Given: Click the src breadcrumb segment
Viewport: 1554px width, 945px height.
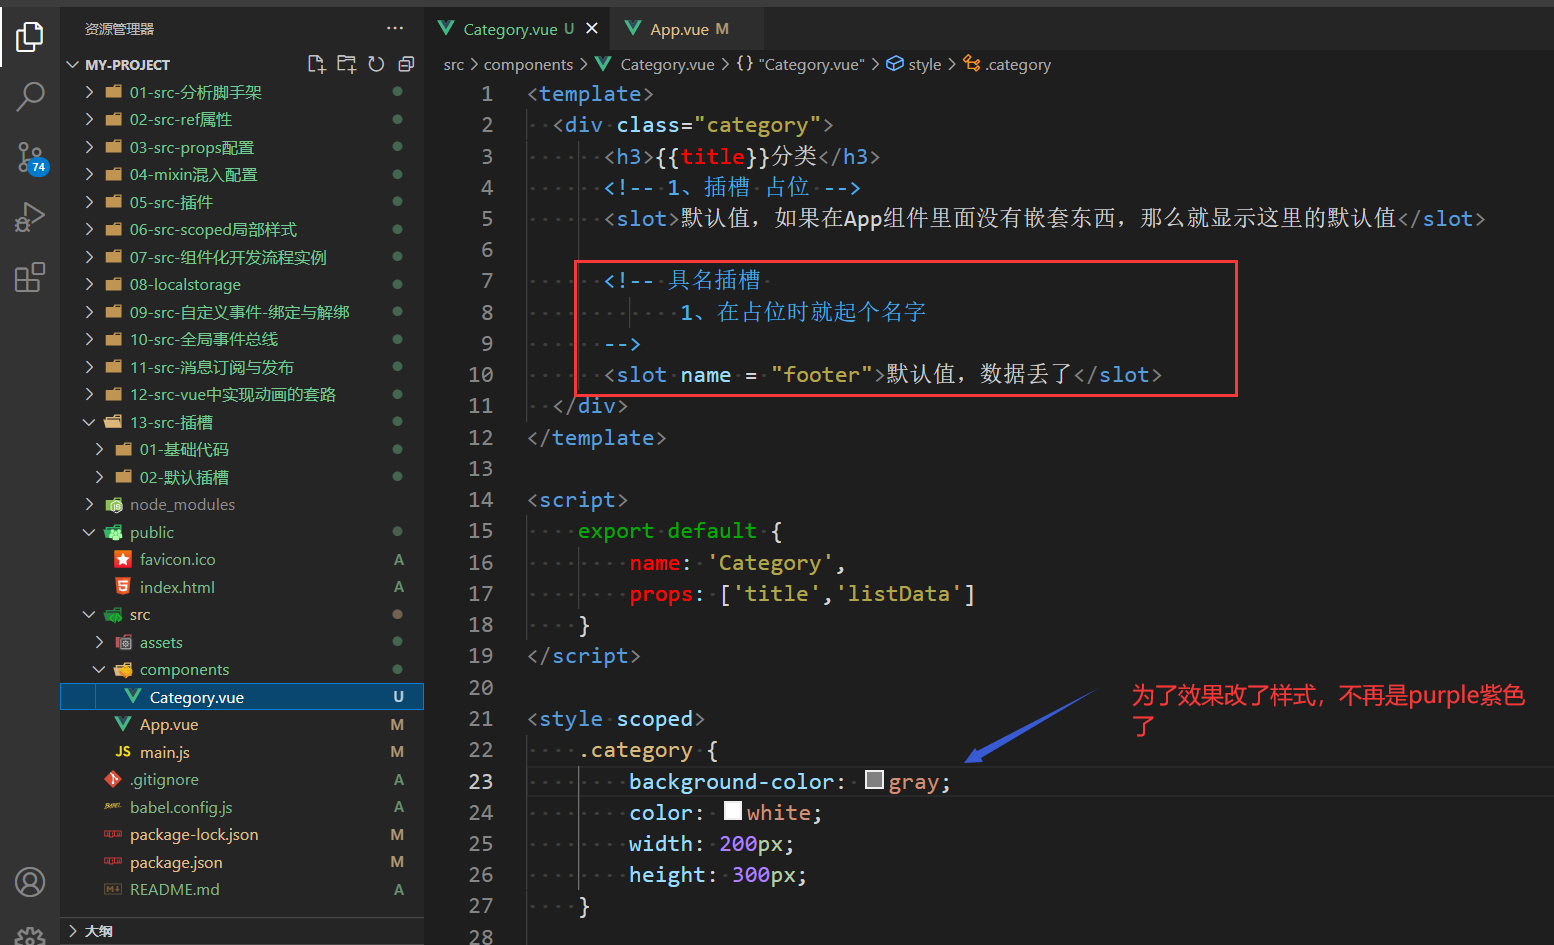Looking at the screenshot, I should coord(454,64).
